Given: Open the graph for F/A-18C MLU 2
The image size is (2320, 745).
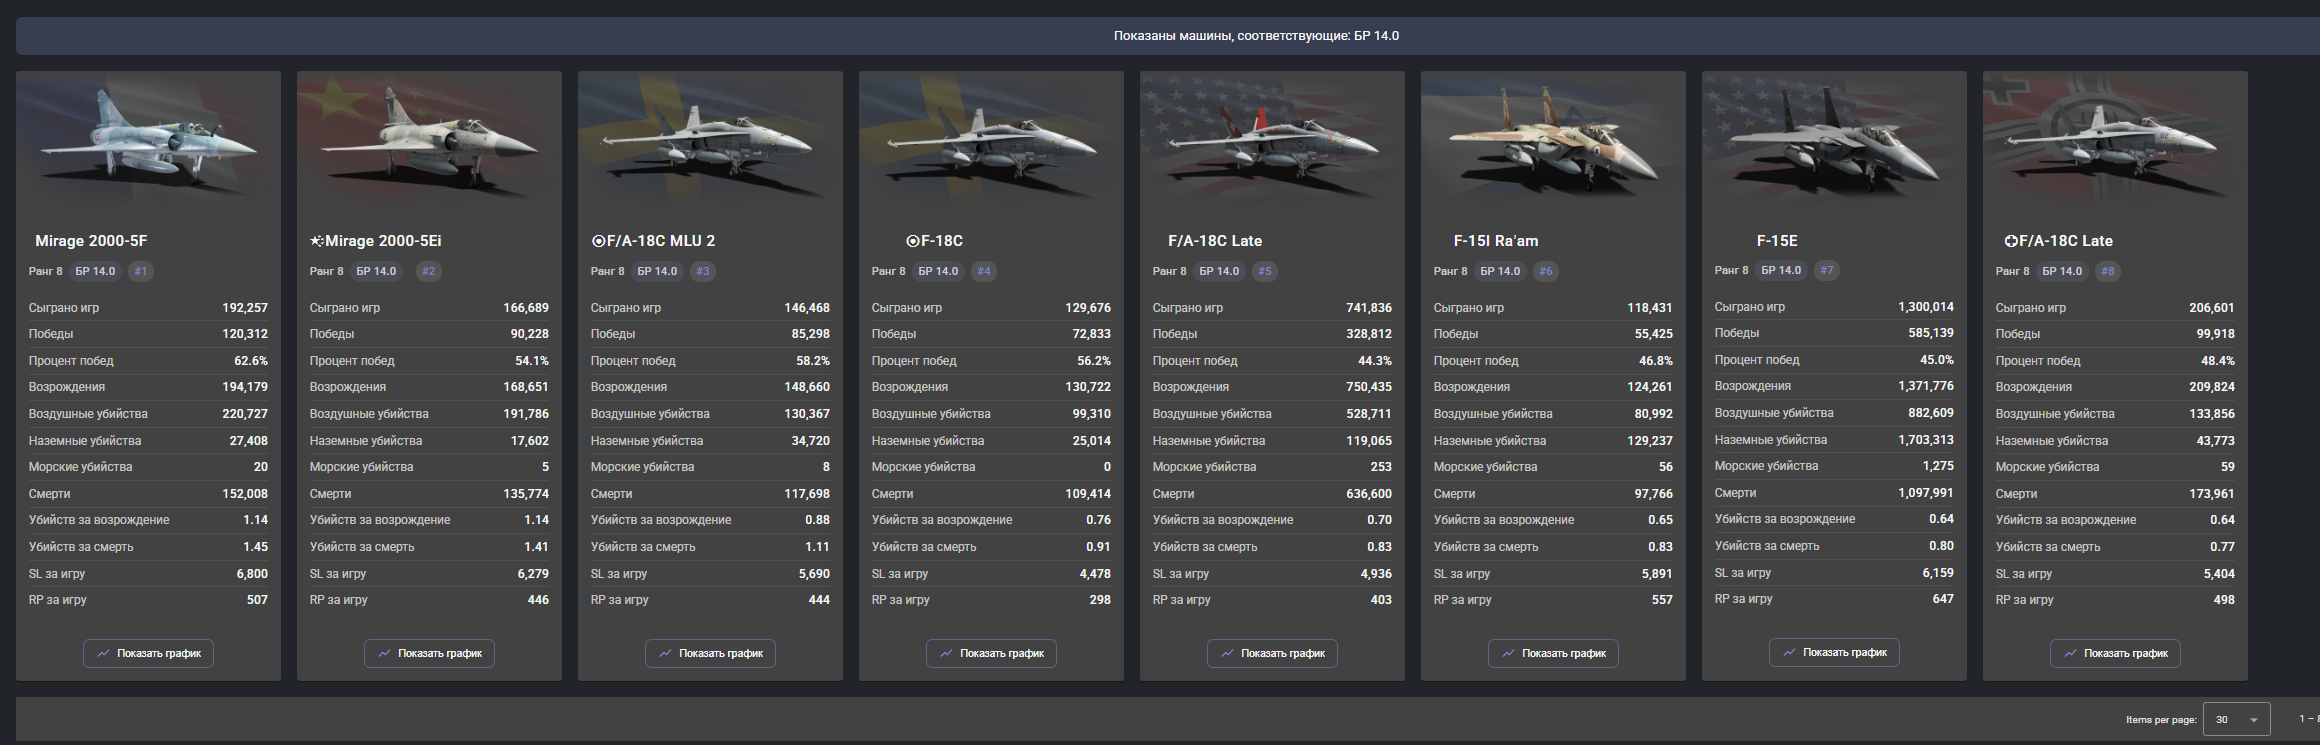Looking at the screenshot, I should (710, 653).
